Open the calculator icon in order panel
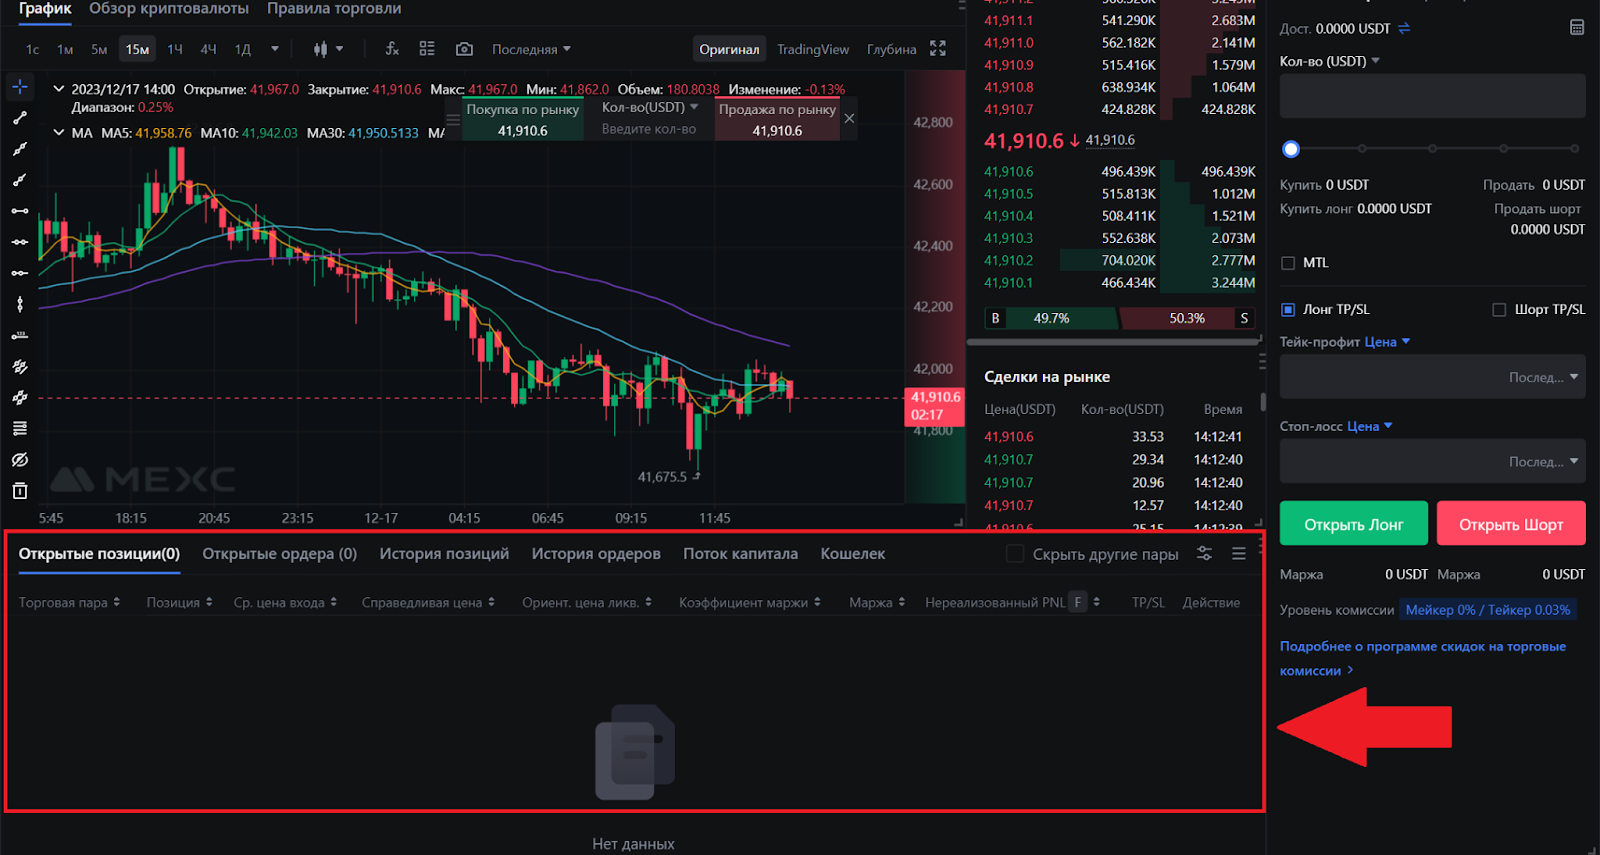The width and height of the screenshot is (1600, 855). point(1577,28)
